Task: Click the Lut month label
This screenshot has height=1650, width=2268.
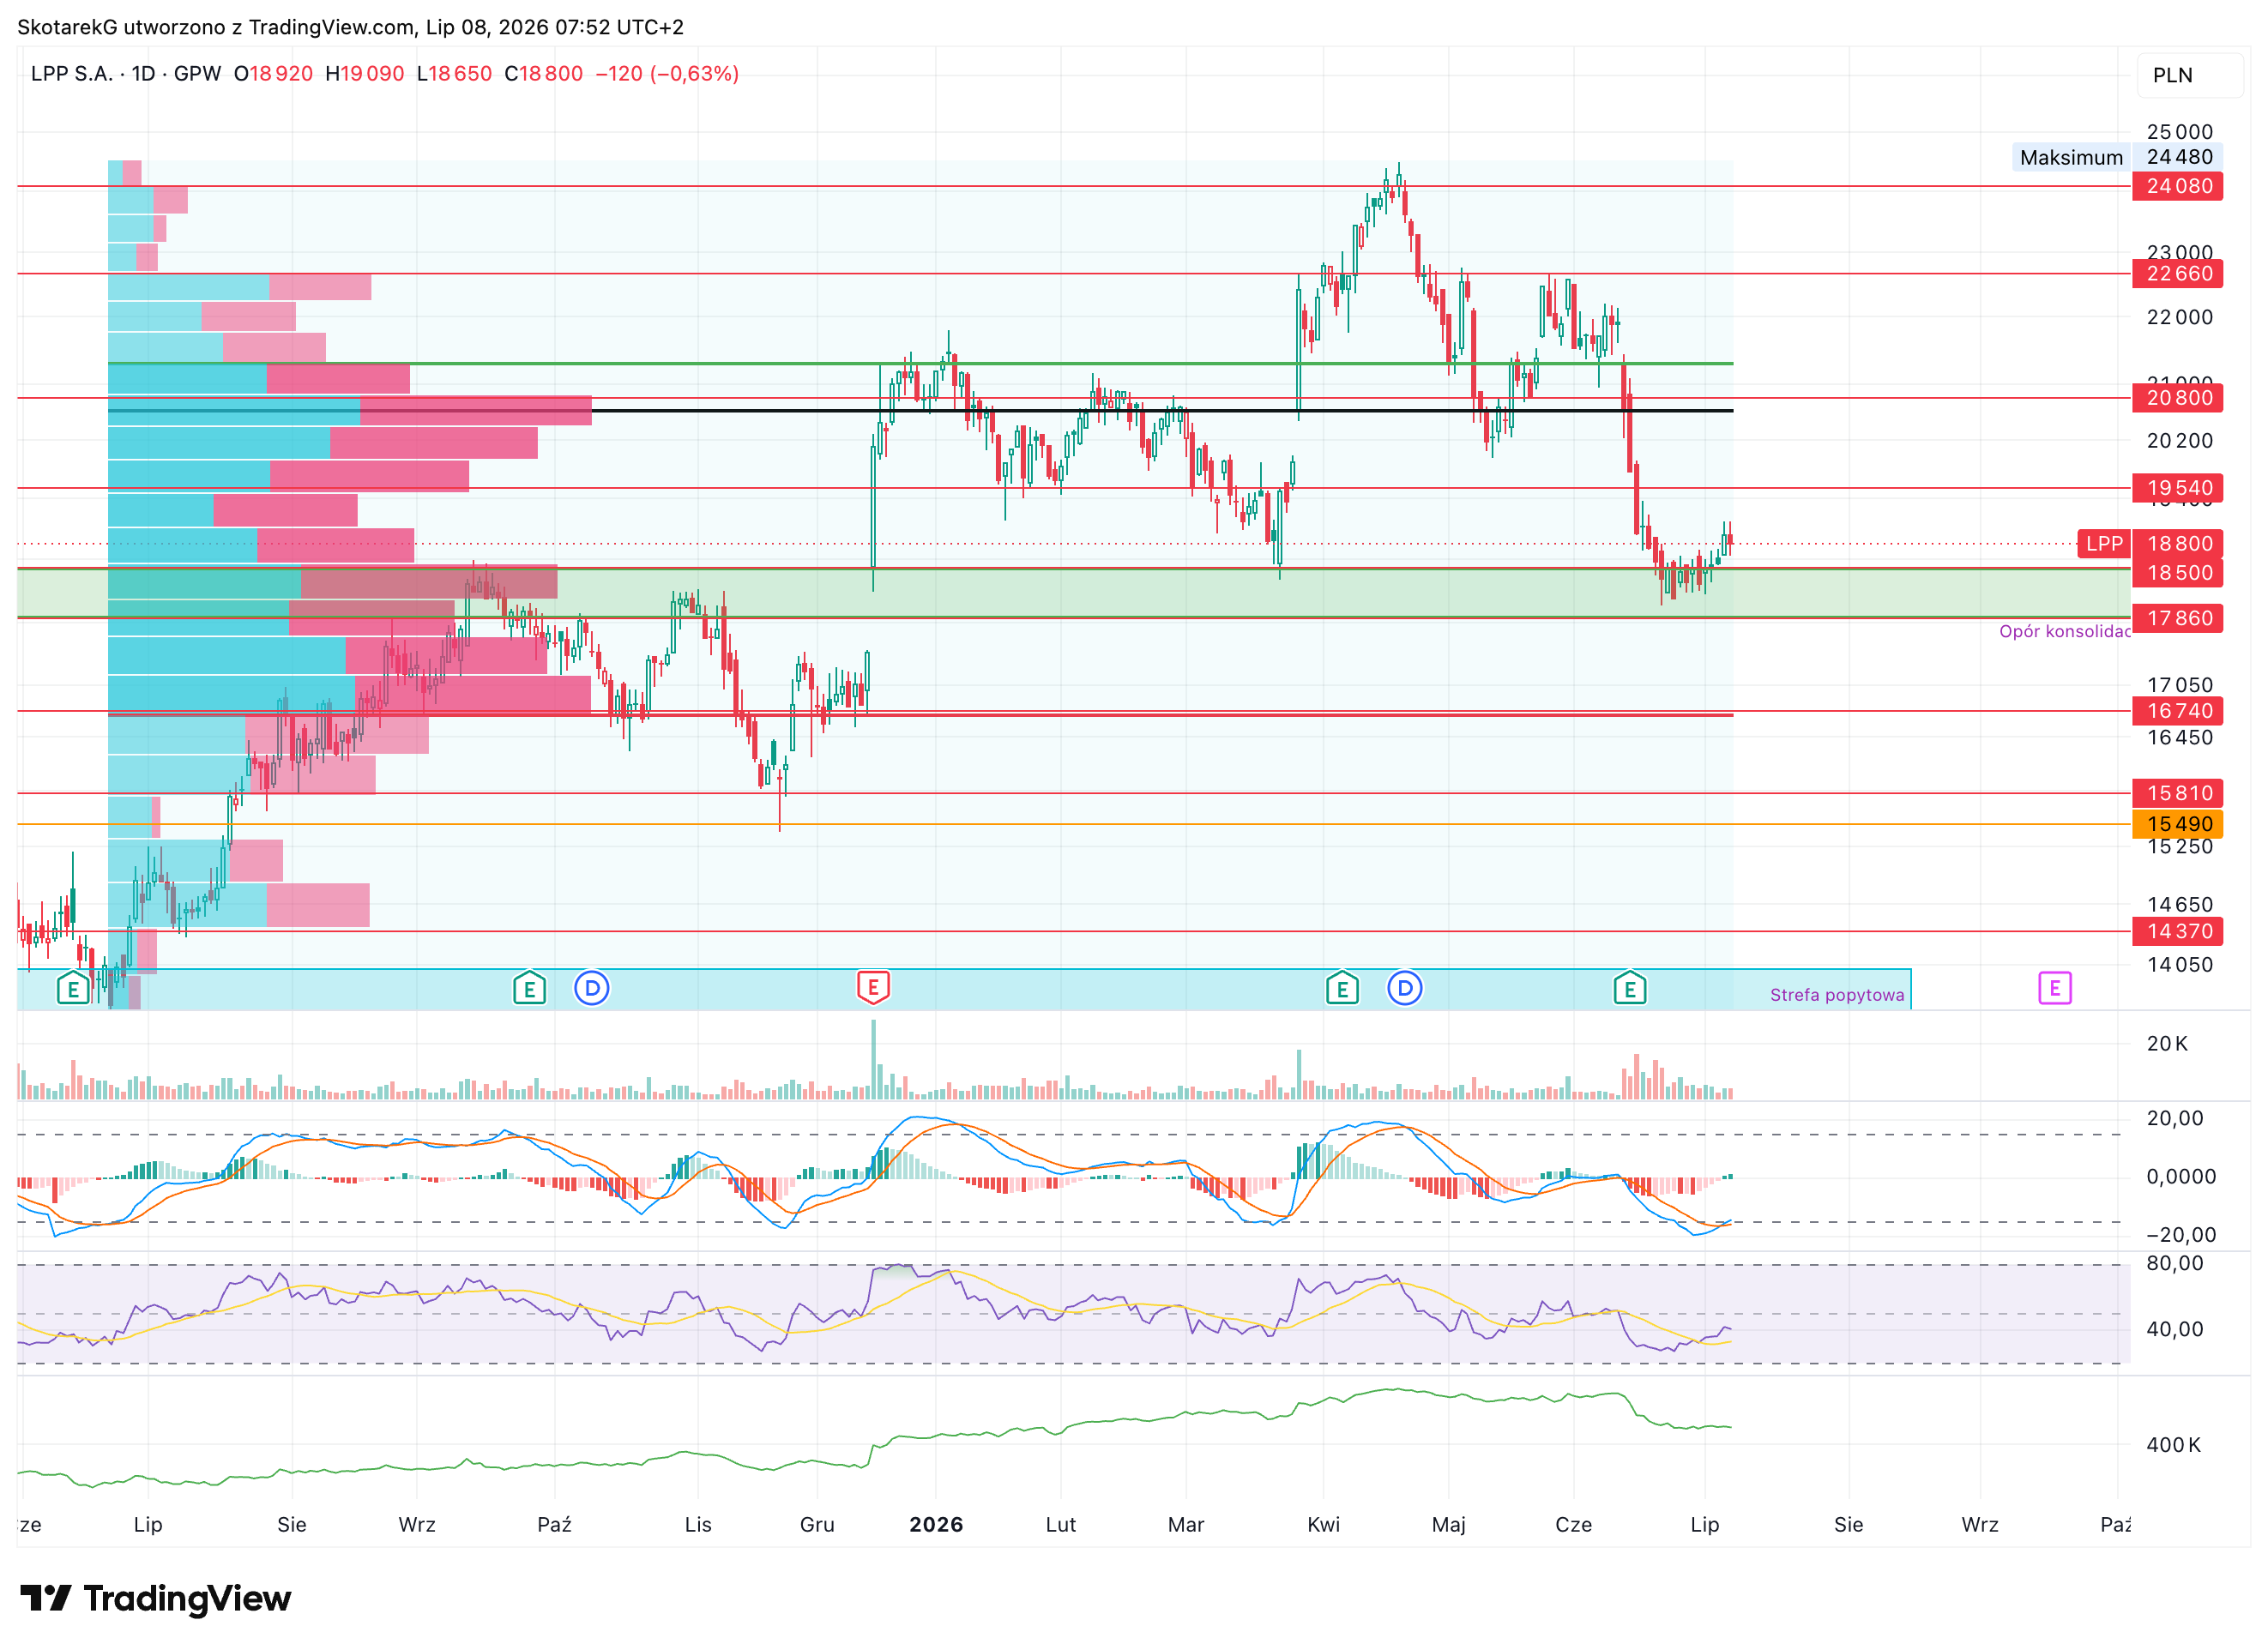Action: (1061, 1524)
